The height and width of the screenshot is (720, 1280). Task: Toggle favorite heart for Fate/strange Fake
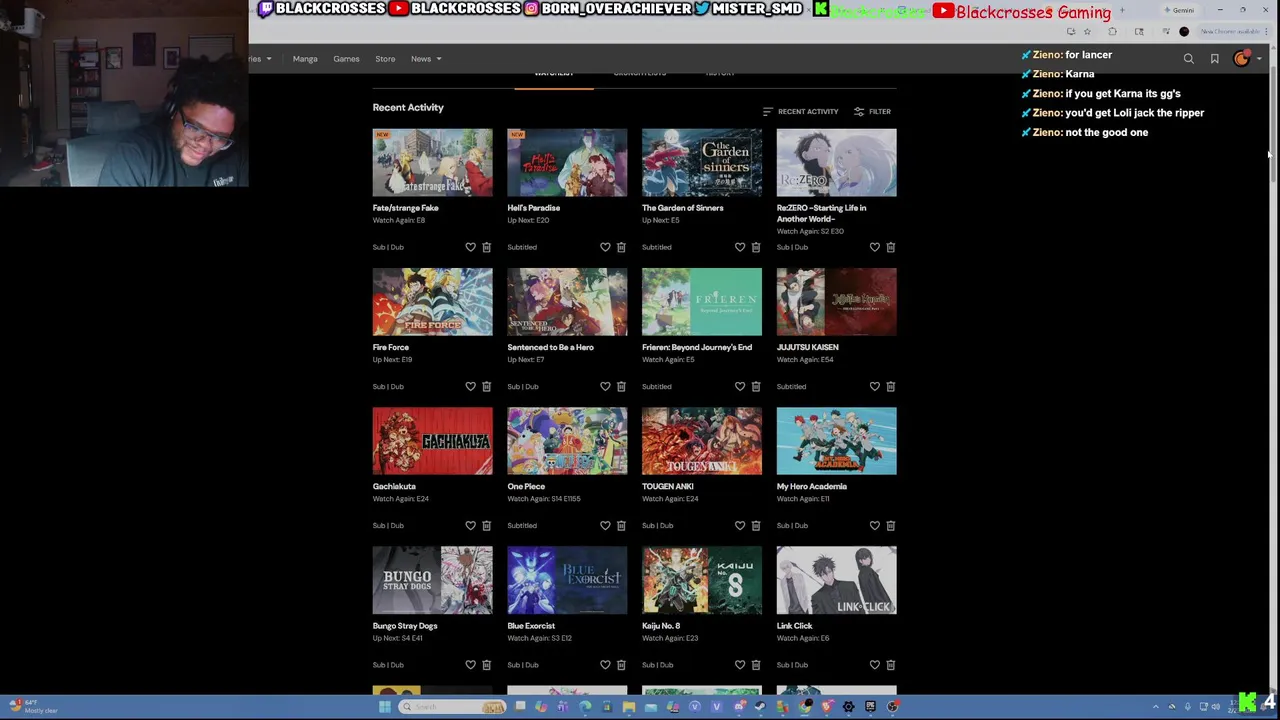coord(470,247)
